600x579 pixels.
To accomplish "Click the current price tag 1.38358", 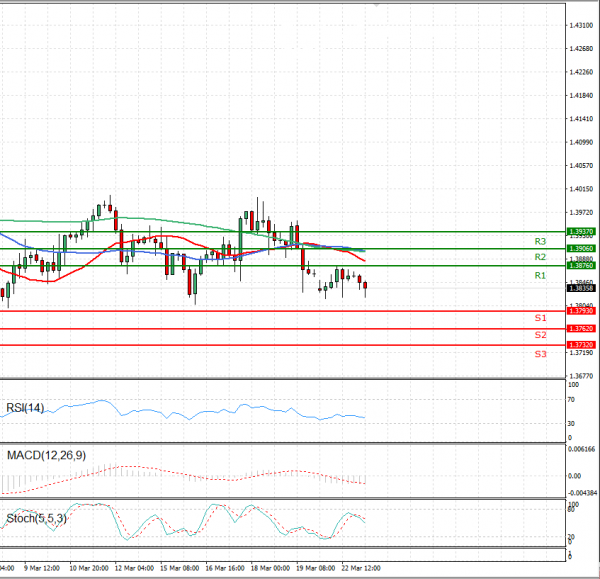I will pos(580,289).
